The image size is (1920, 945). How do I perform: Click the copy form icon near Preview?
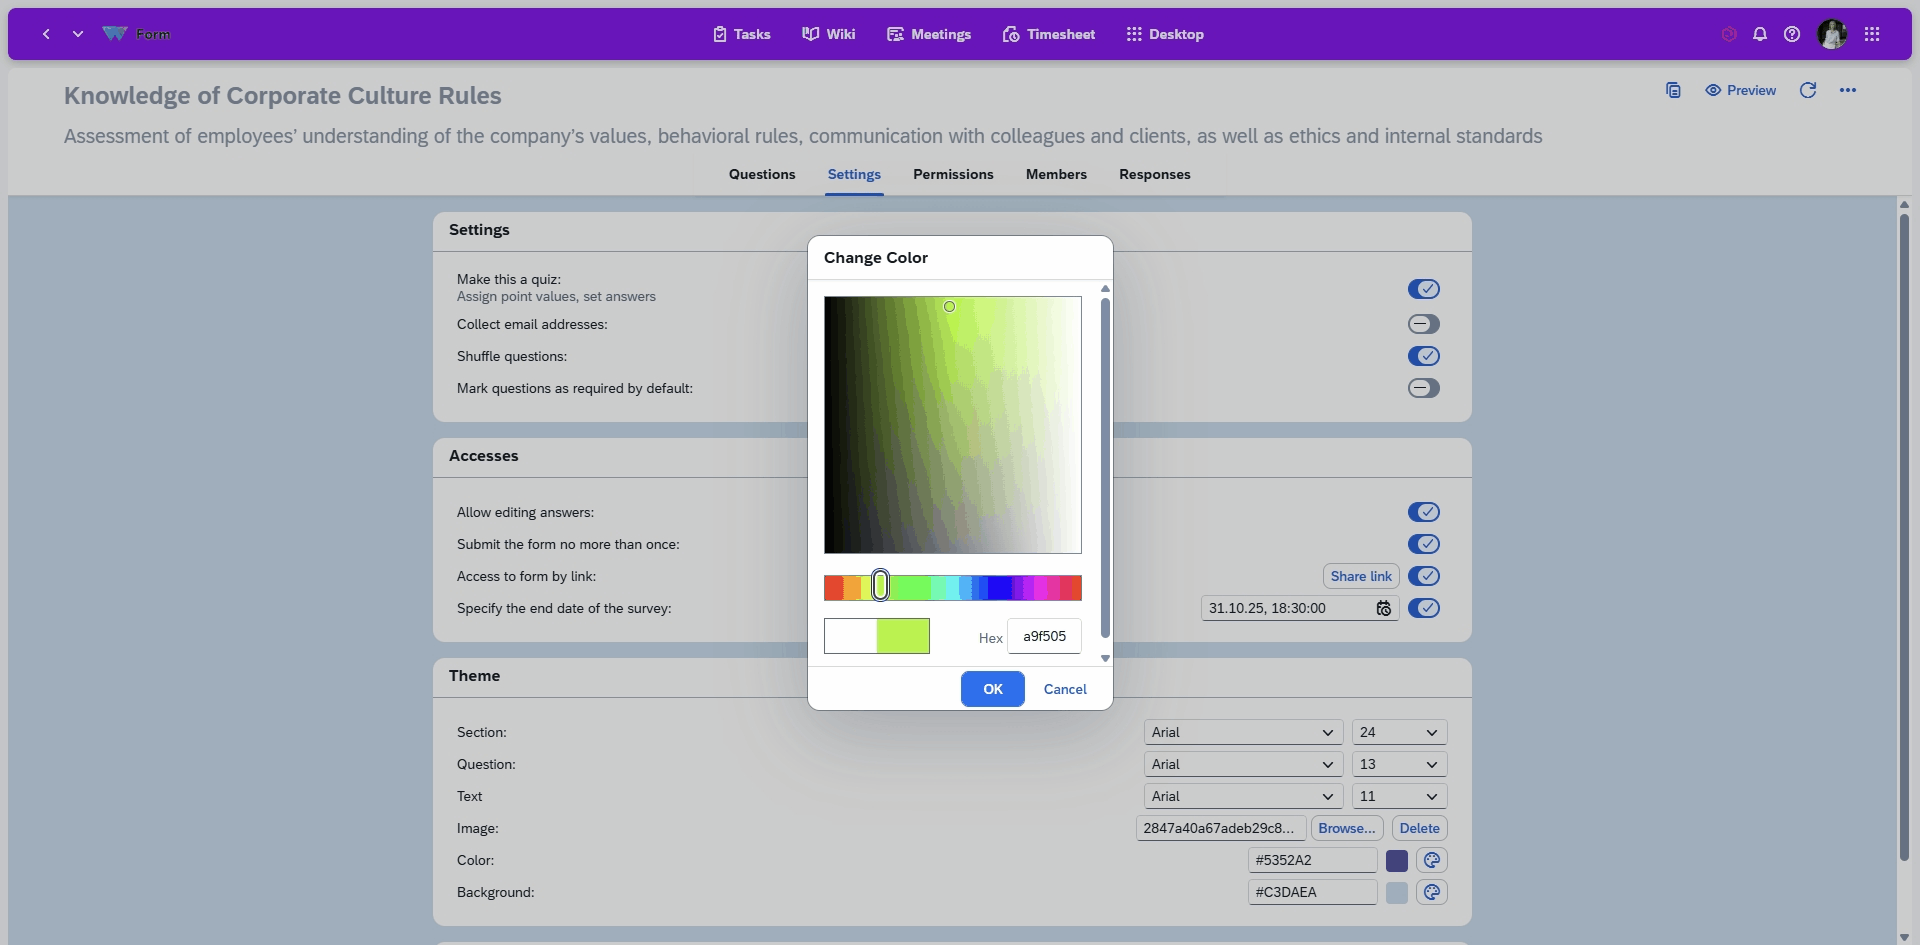[x=1673, y=90]
